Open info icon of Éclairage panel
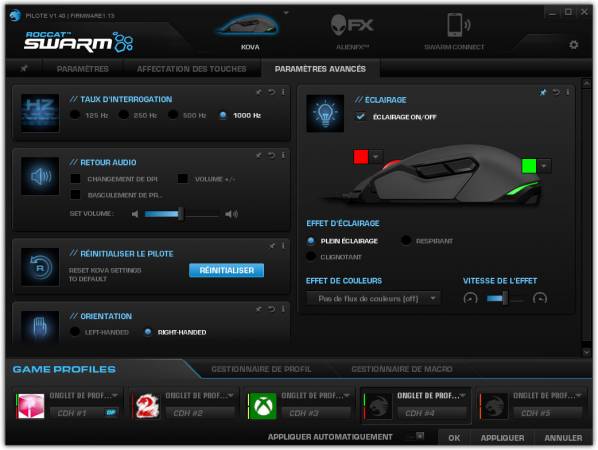 [x=568, y=92]
